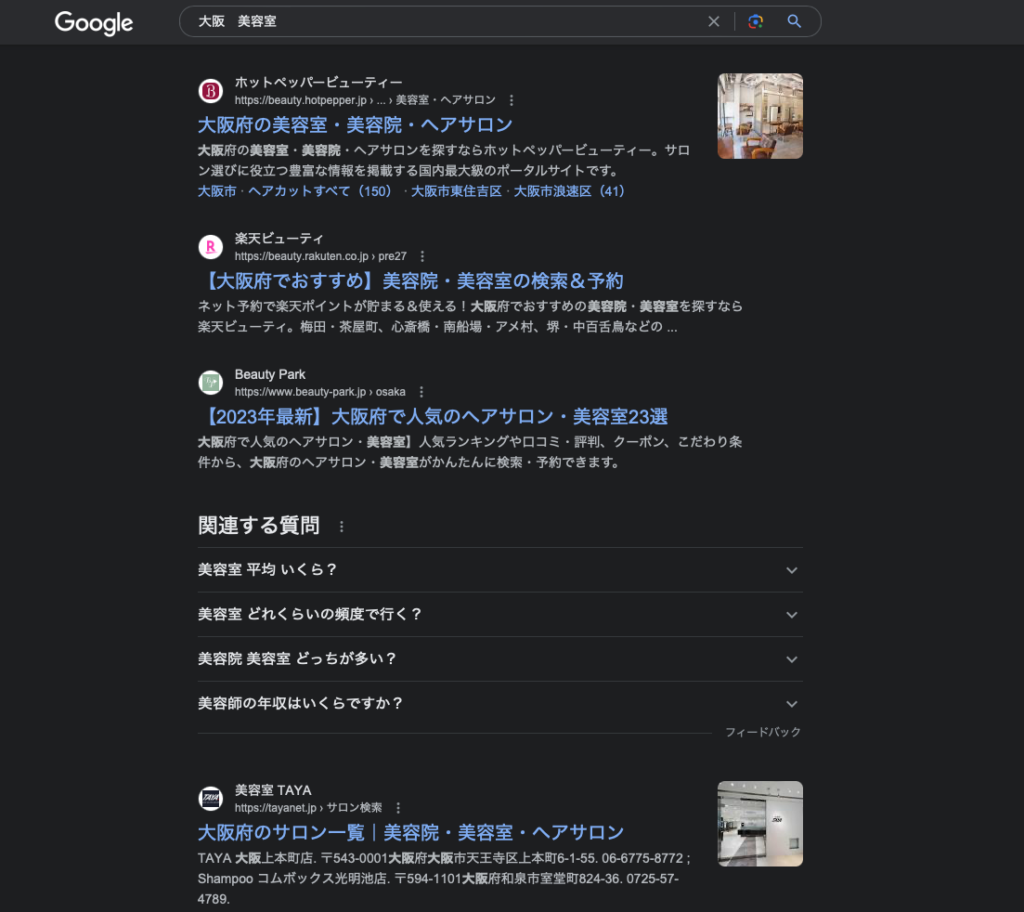The width and height of the screenshot is (1024, 912).
Task: Expand 美容院 美容室 どっちが多い？ question
Action: coord(500,659)
